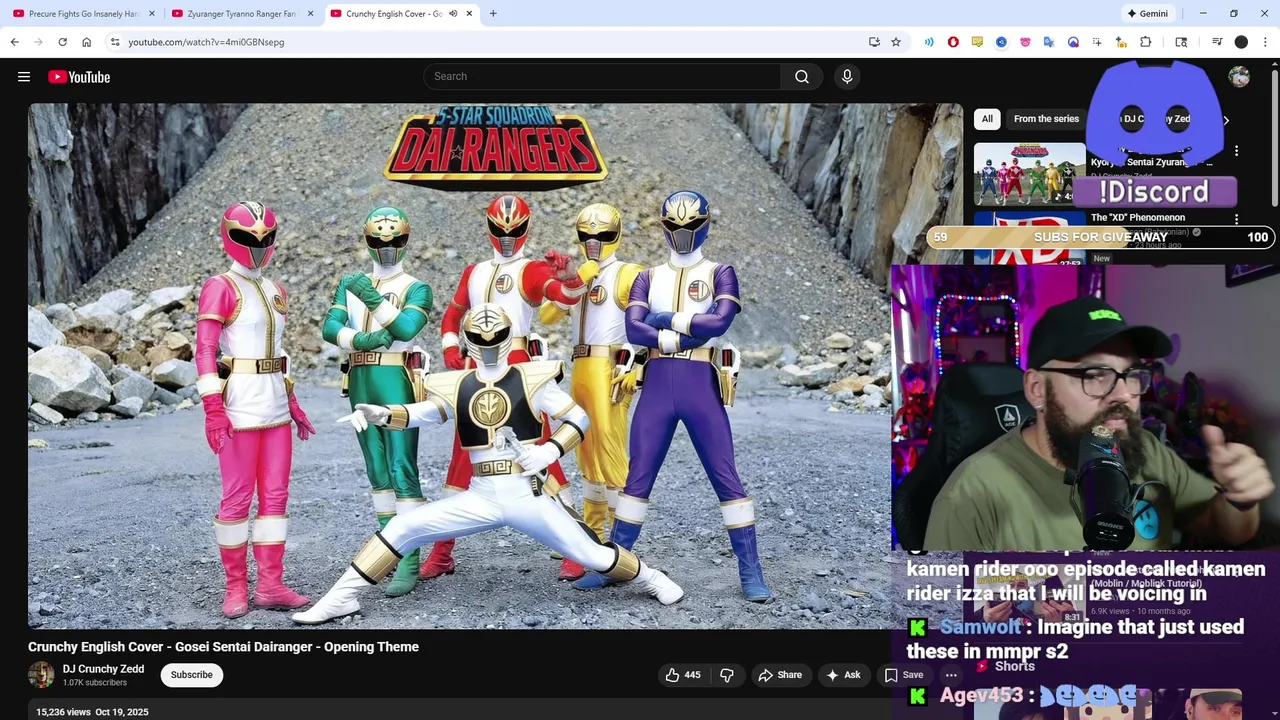This screenshot has height=720, width=1280.
Task: Go to the YouTube home logo
Action: coord(79,77)
